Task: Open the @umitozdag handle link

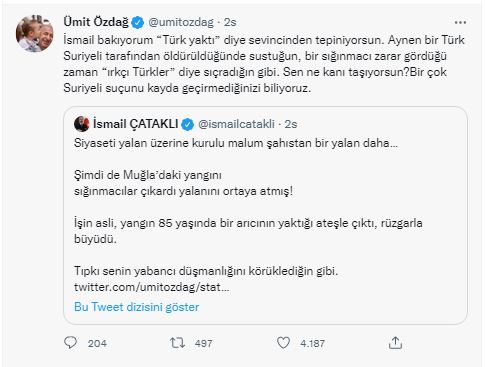Action: [181, 22]
